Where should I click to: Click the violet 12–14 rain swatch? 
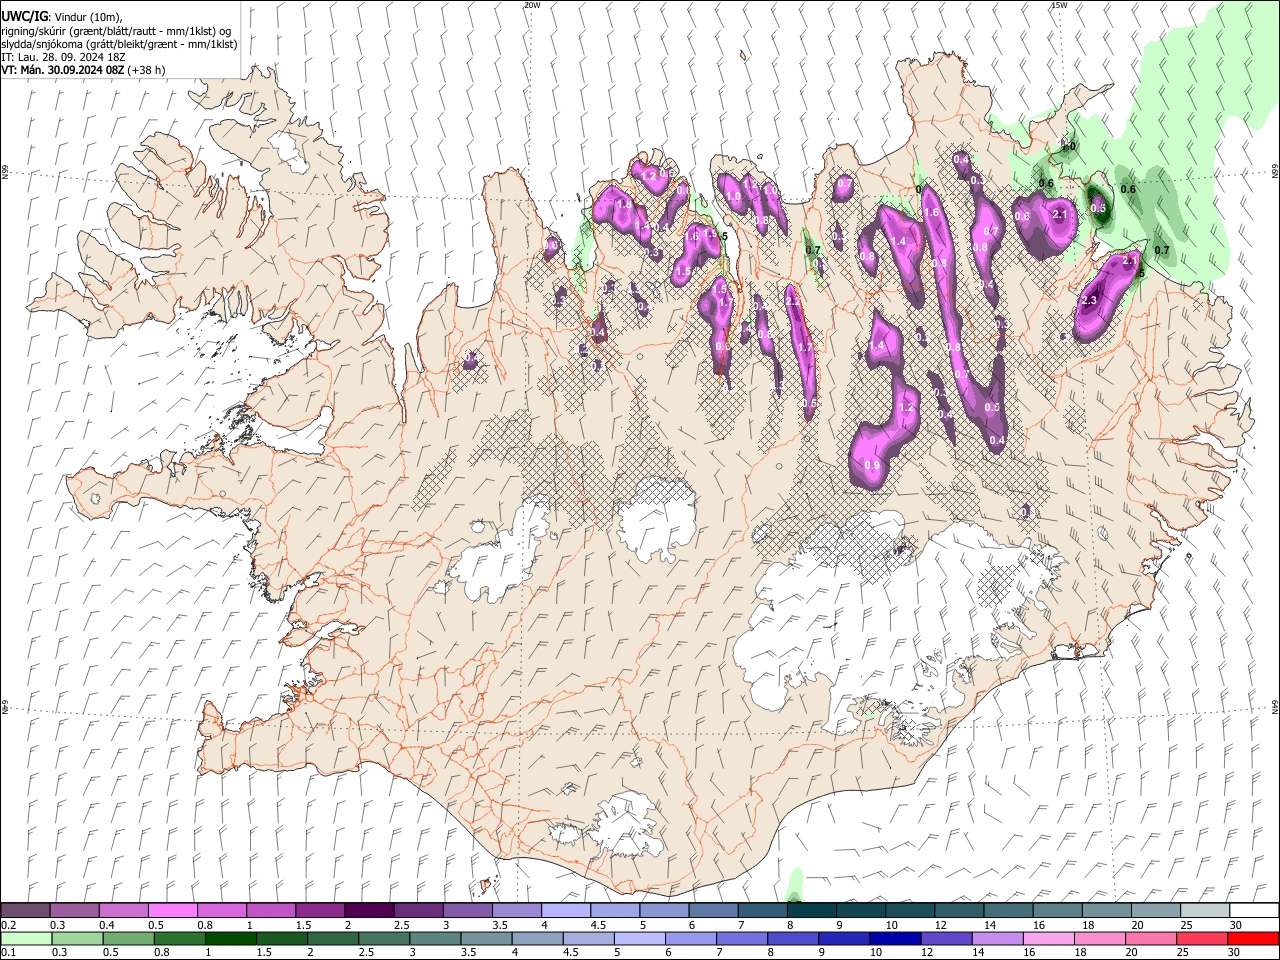[945, 938]
